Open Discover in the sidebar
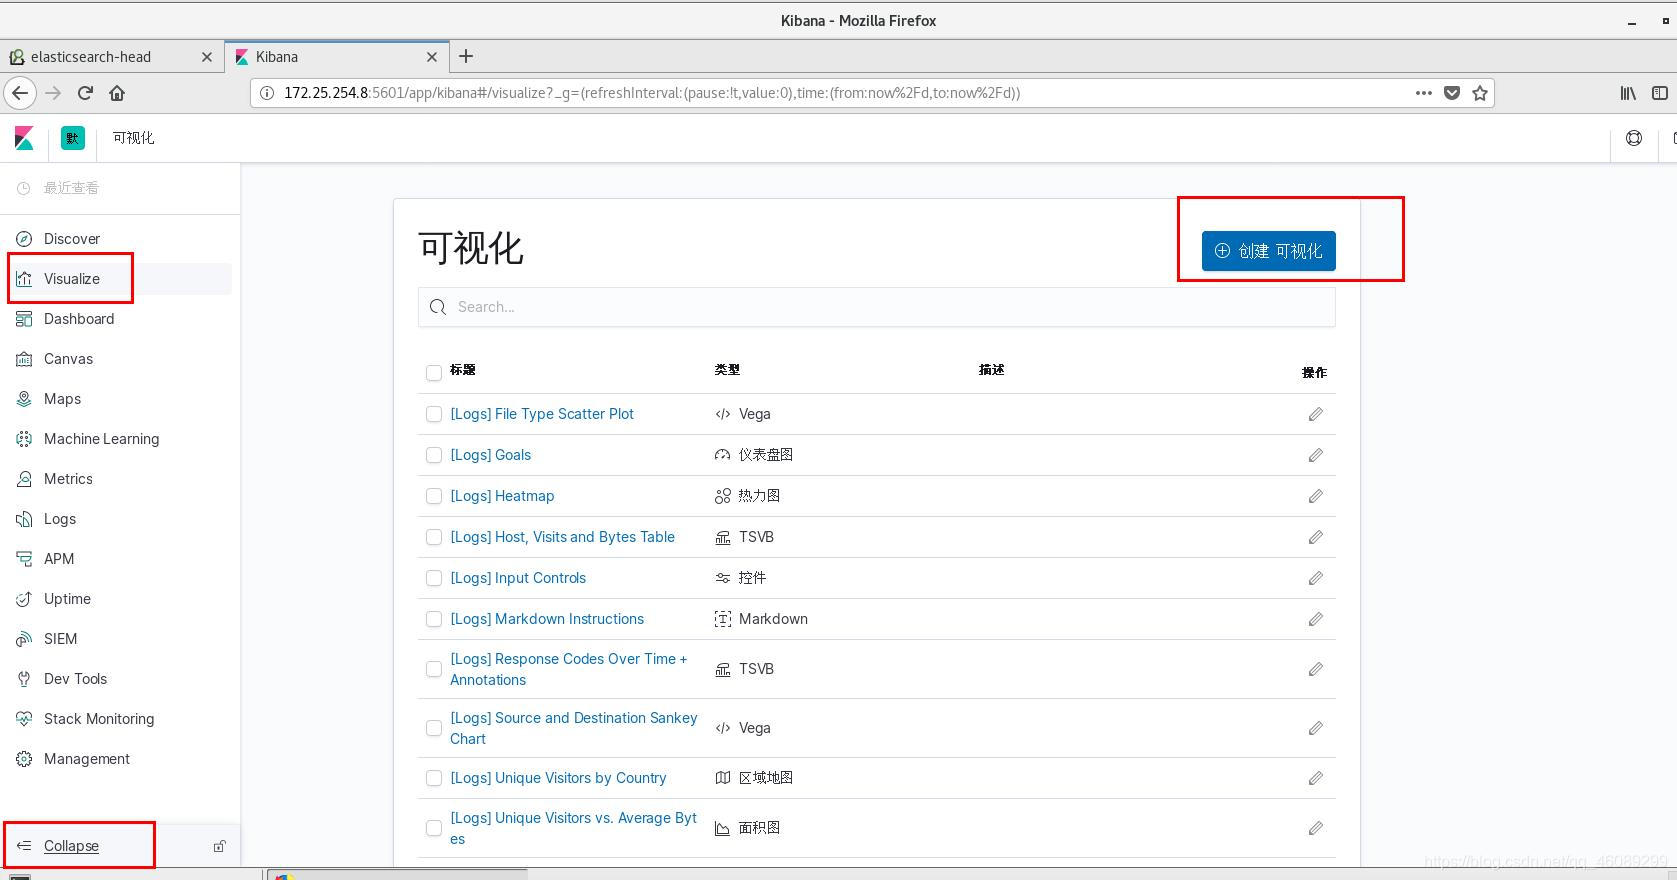1677x880 pixels. (x=72, y=239)
